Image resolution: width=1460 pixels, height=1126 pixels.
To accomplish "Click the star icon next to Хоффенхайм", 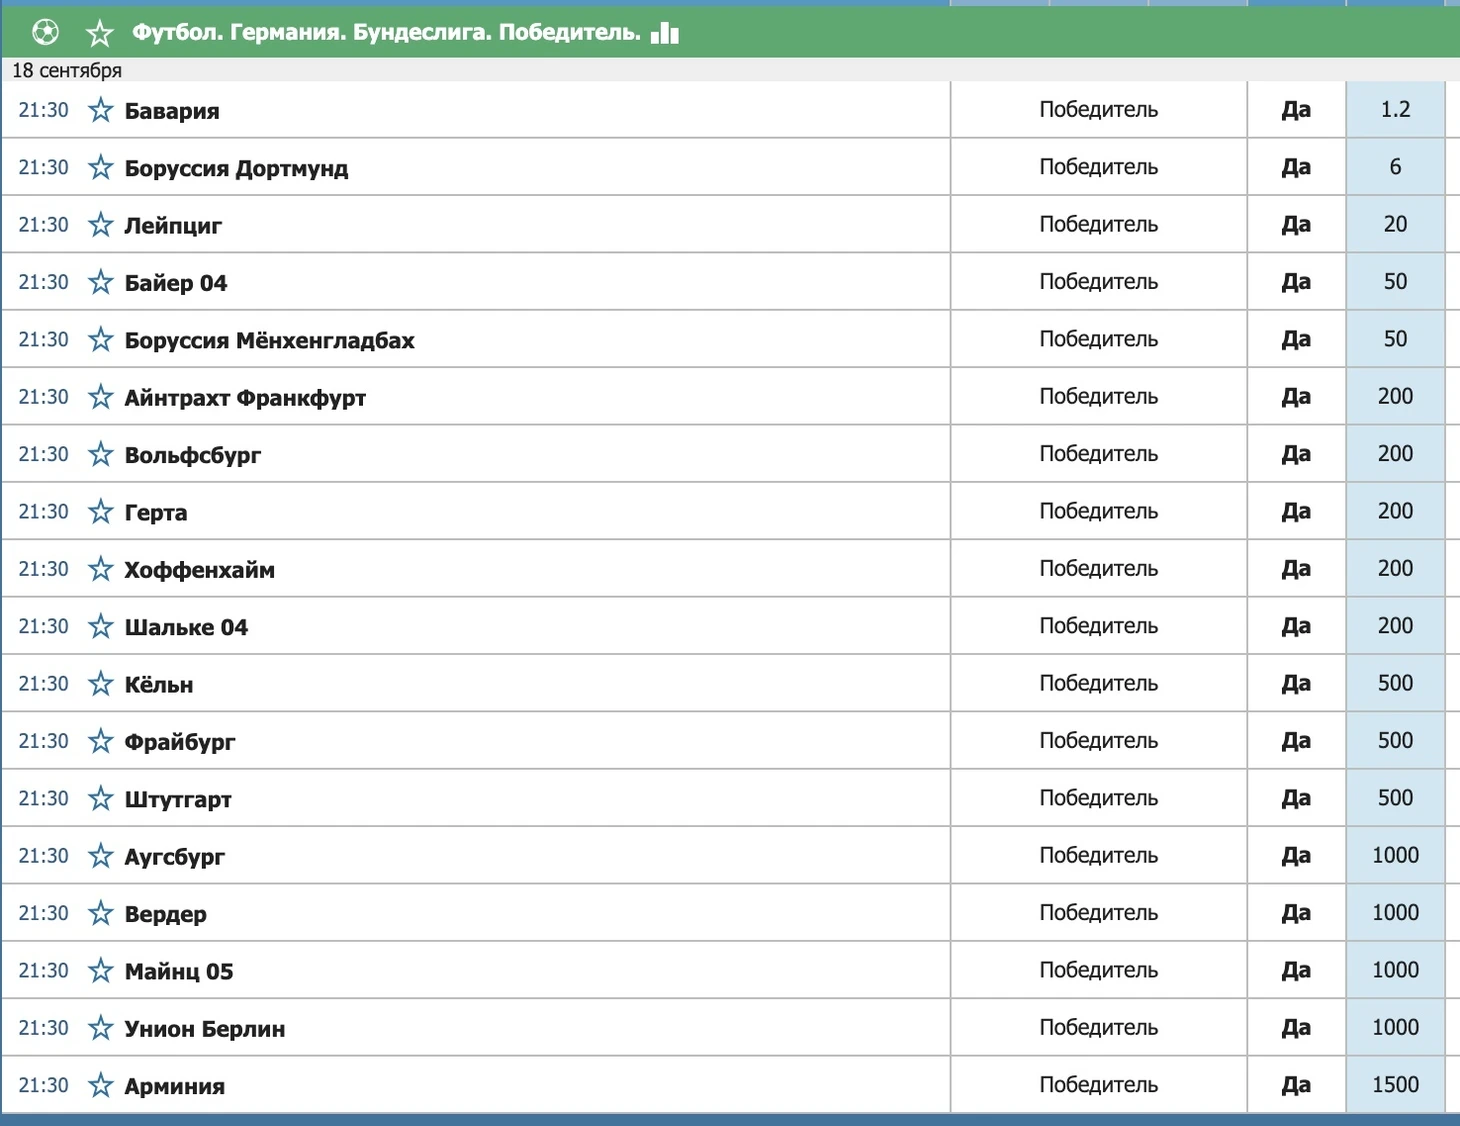I will (101, 569).
